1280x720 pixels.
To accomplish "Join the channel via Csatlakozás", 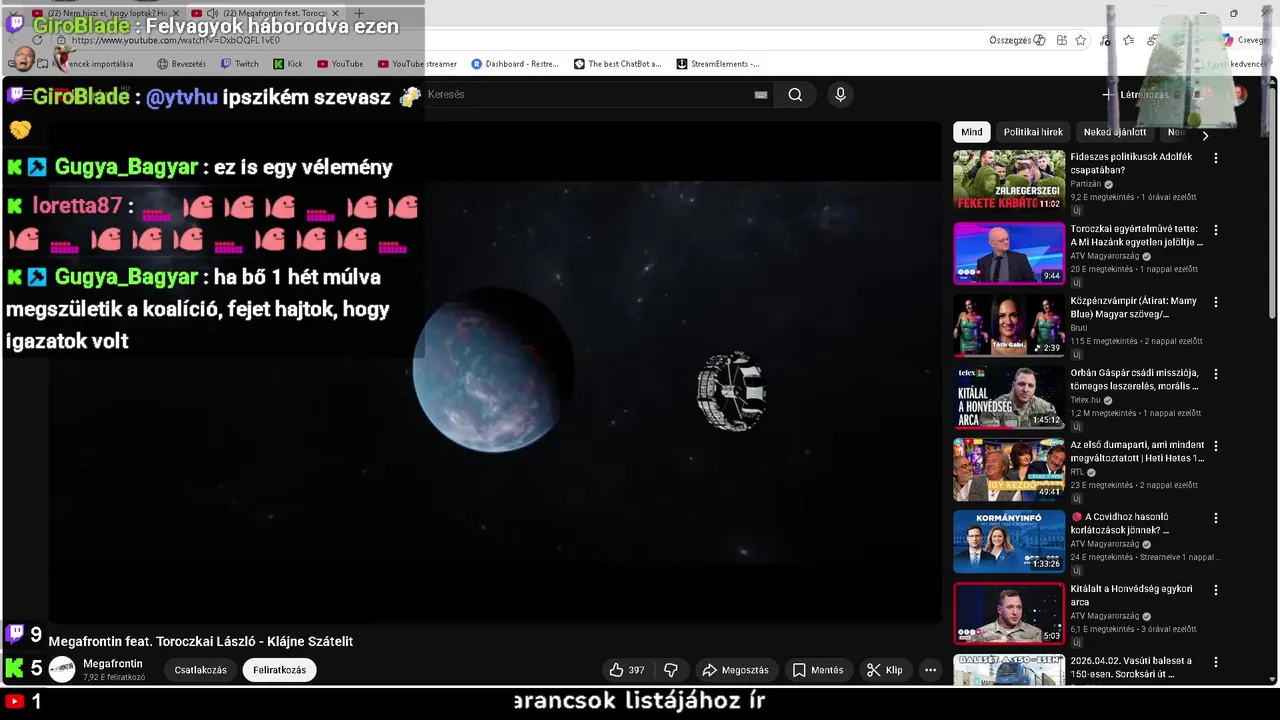I will (200, 670).
